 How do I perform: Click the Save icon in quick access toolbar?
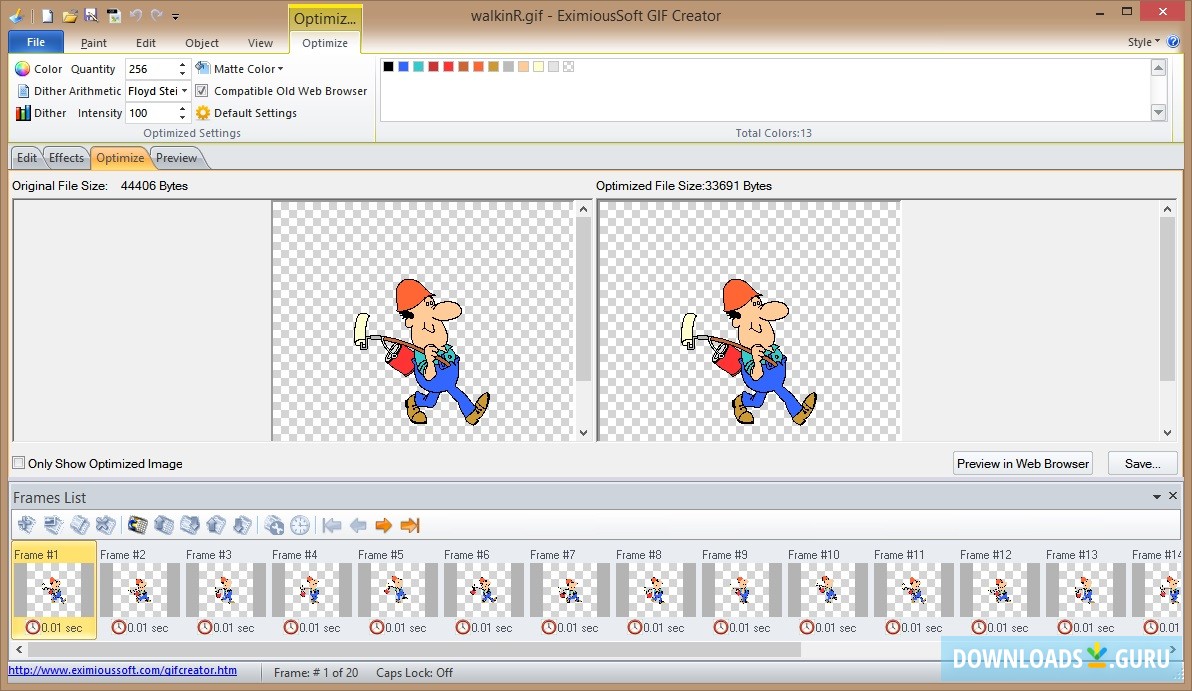(91, 16)
